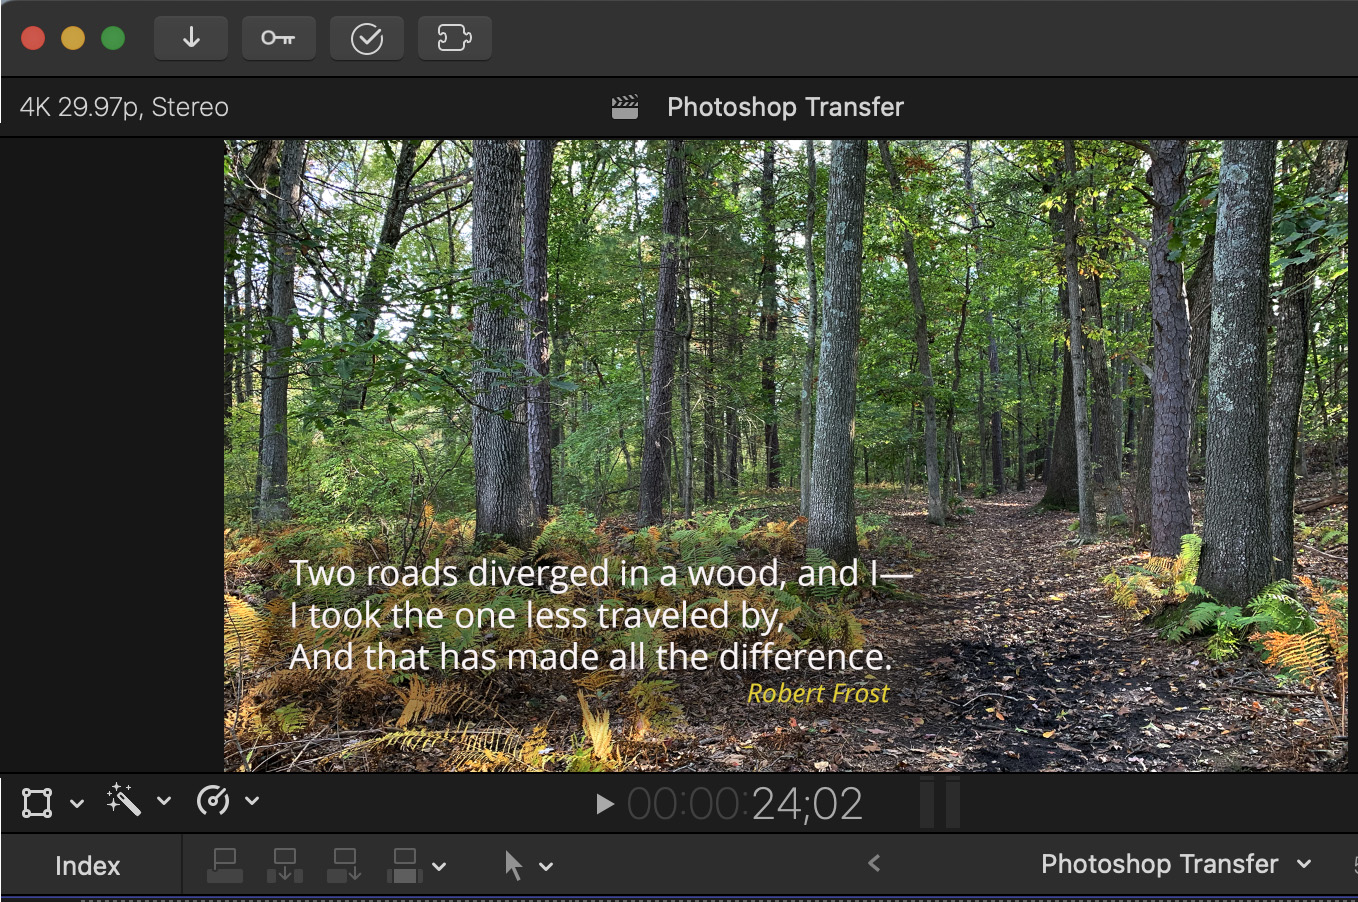Image resolution: width=1358 pixels, height=902 pixels.
Task: Click the Insert clip edit icon
Action: click(x=285, y=865)
